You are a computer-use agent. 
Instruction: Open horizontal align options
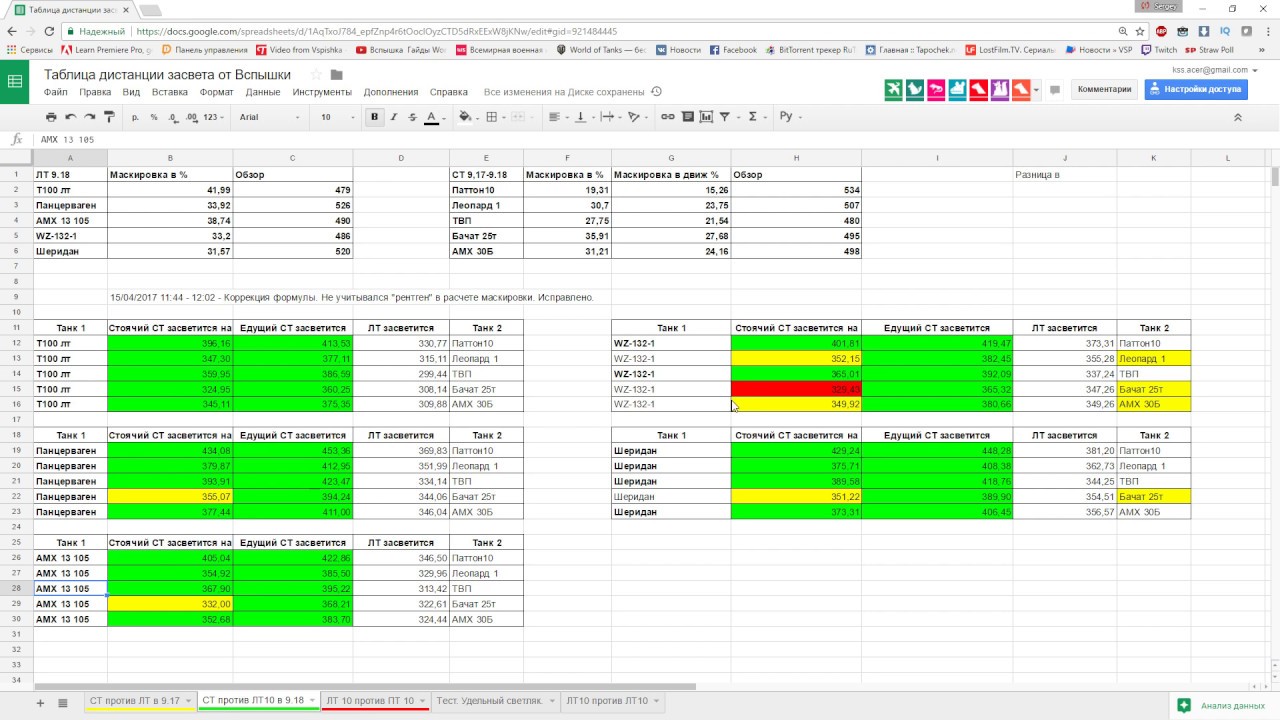555,117
